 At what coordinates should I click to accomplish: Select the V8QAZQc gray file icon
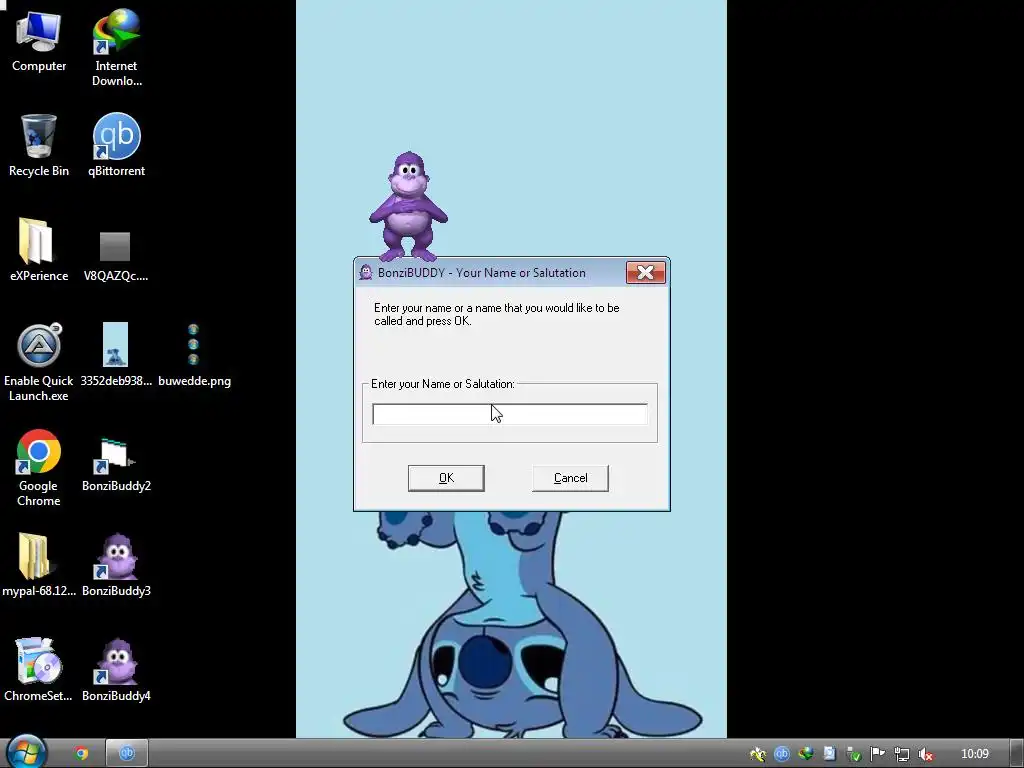(x=116, y=256)
